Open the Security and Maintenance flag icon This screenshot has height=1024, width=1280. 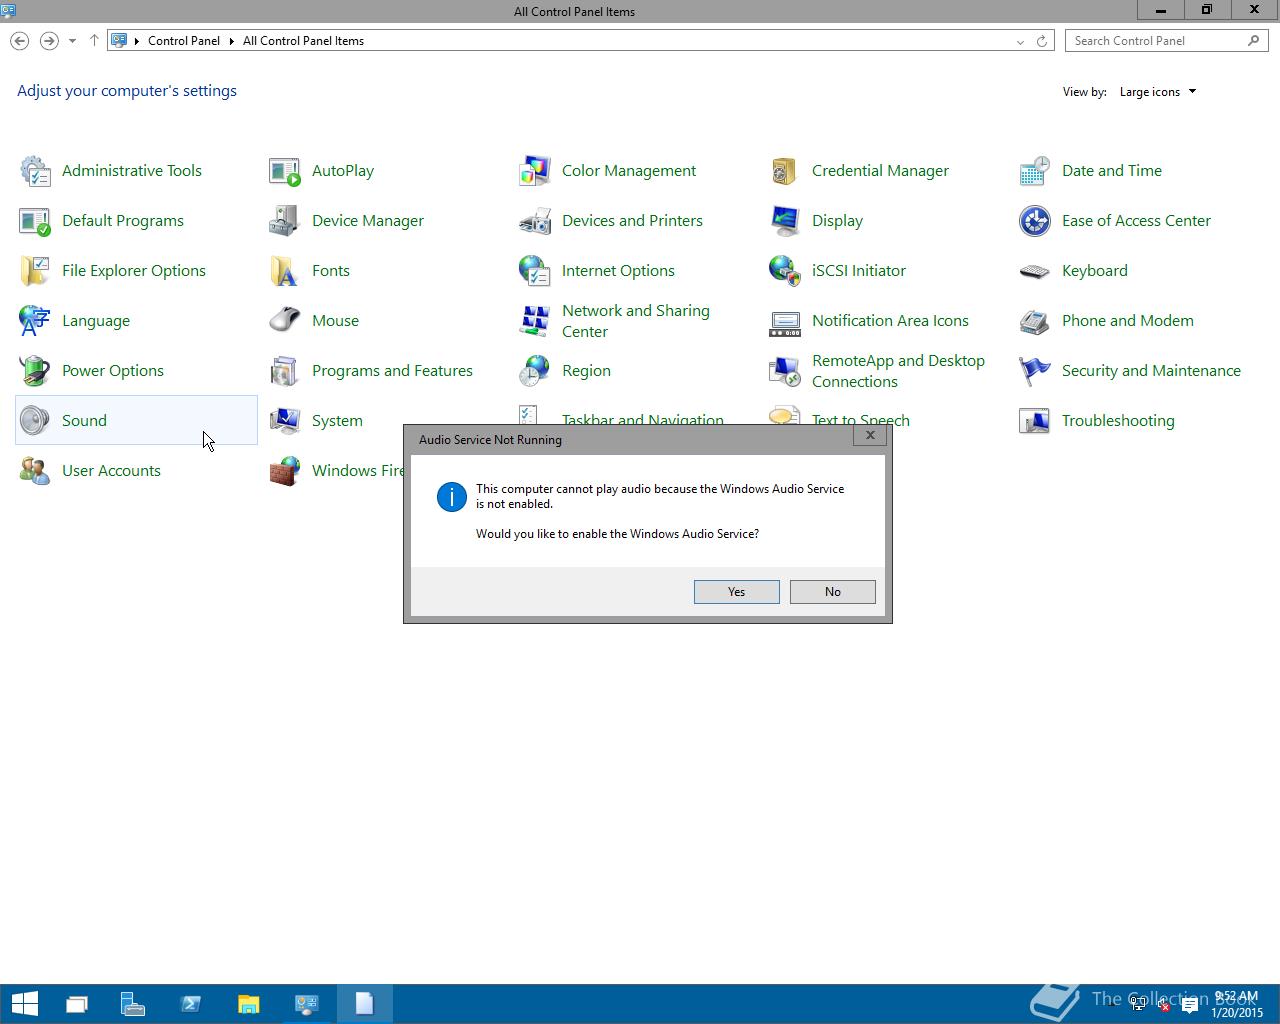[x=1035, y=371]
